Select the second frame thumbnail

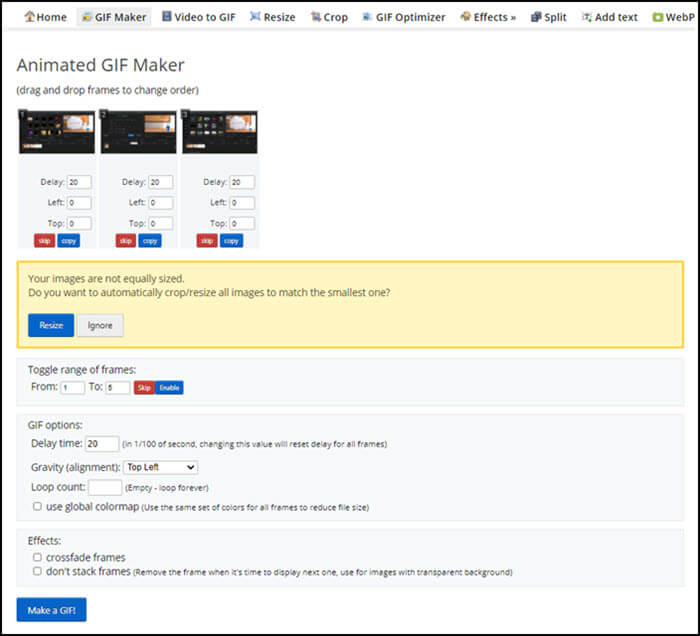(137, 131)
